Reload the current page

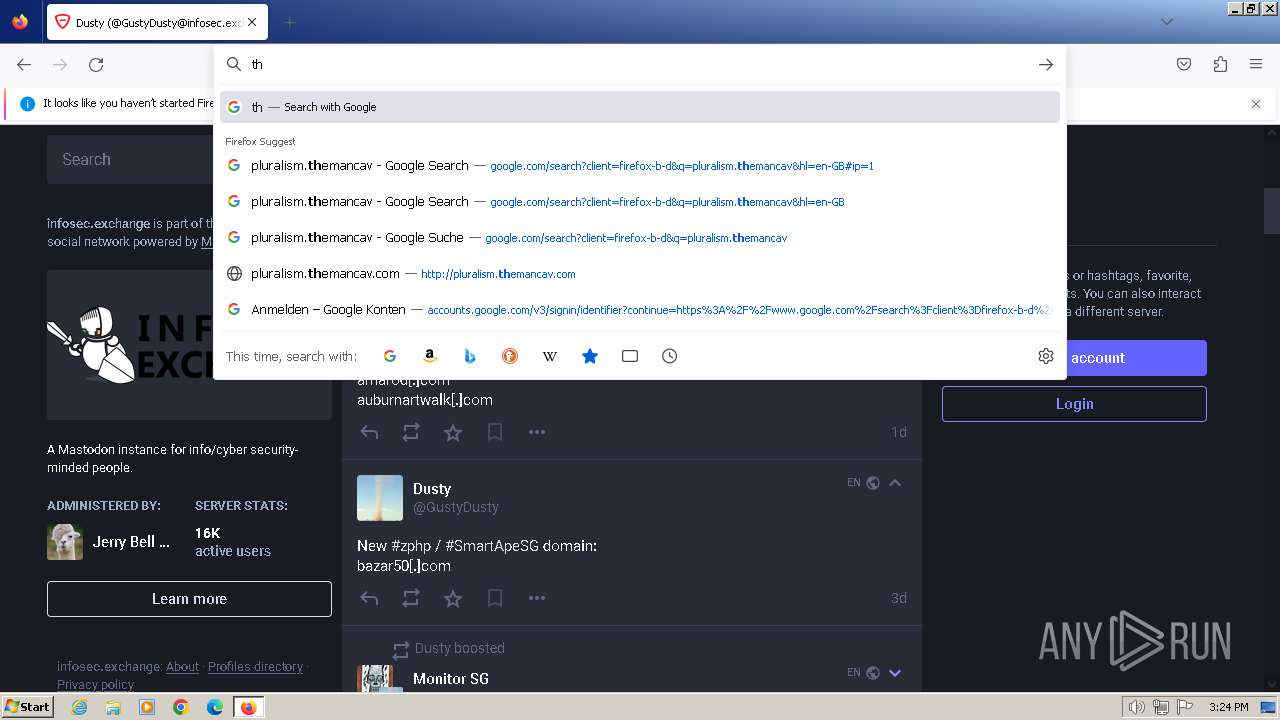[x=96, y=64]
